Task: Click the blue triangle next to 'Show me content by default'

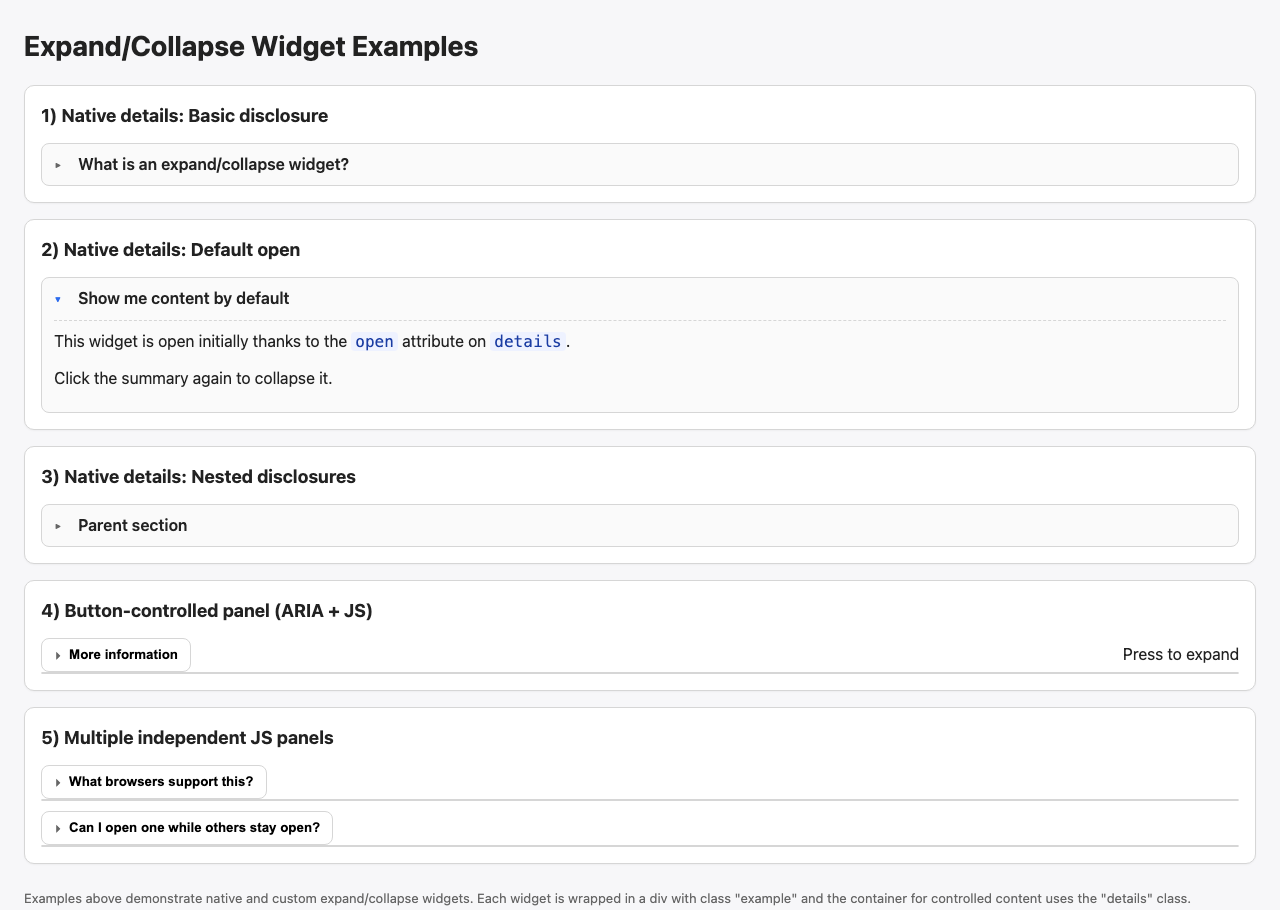Action: point(57,298)
